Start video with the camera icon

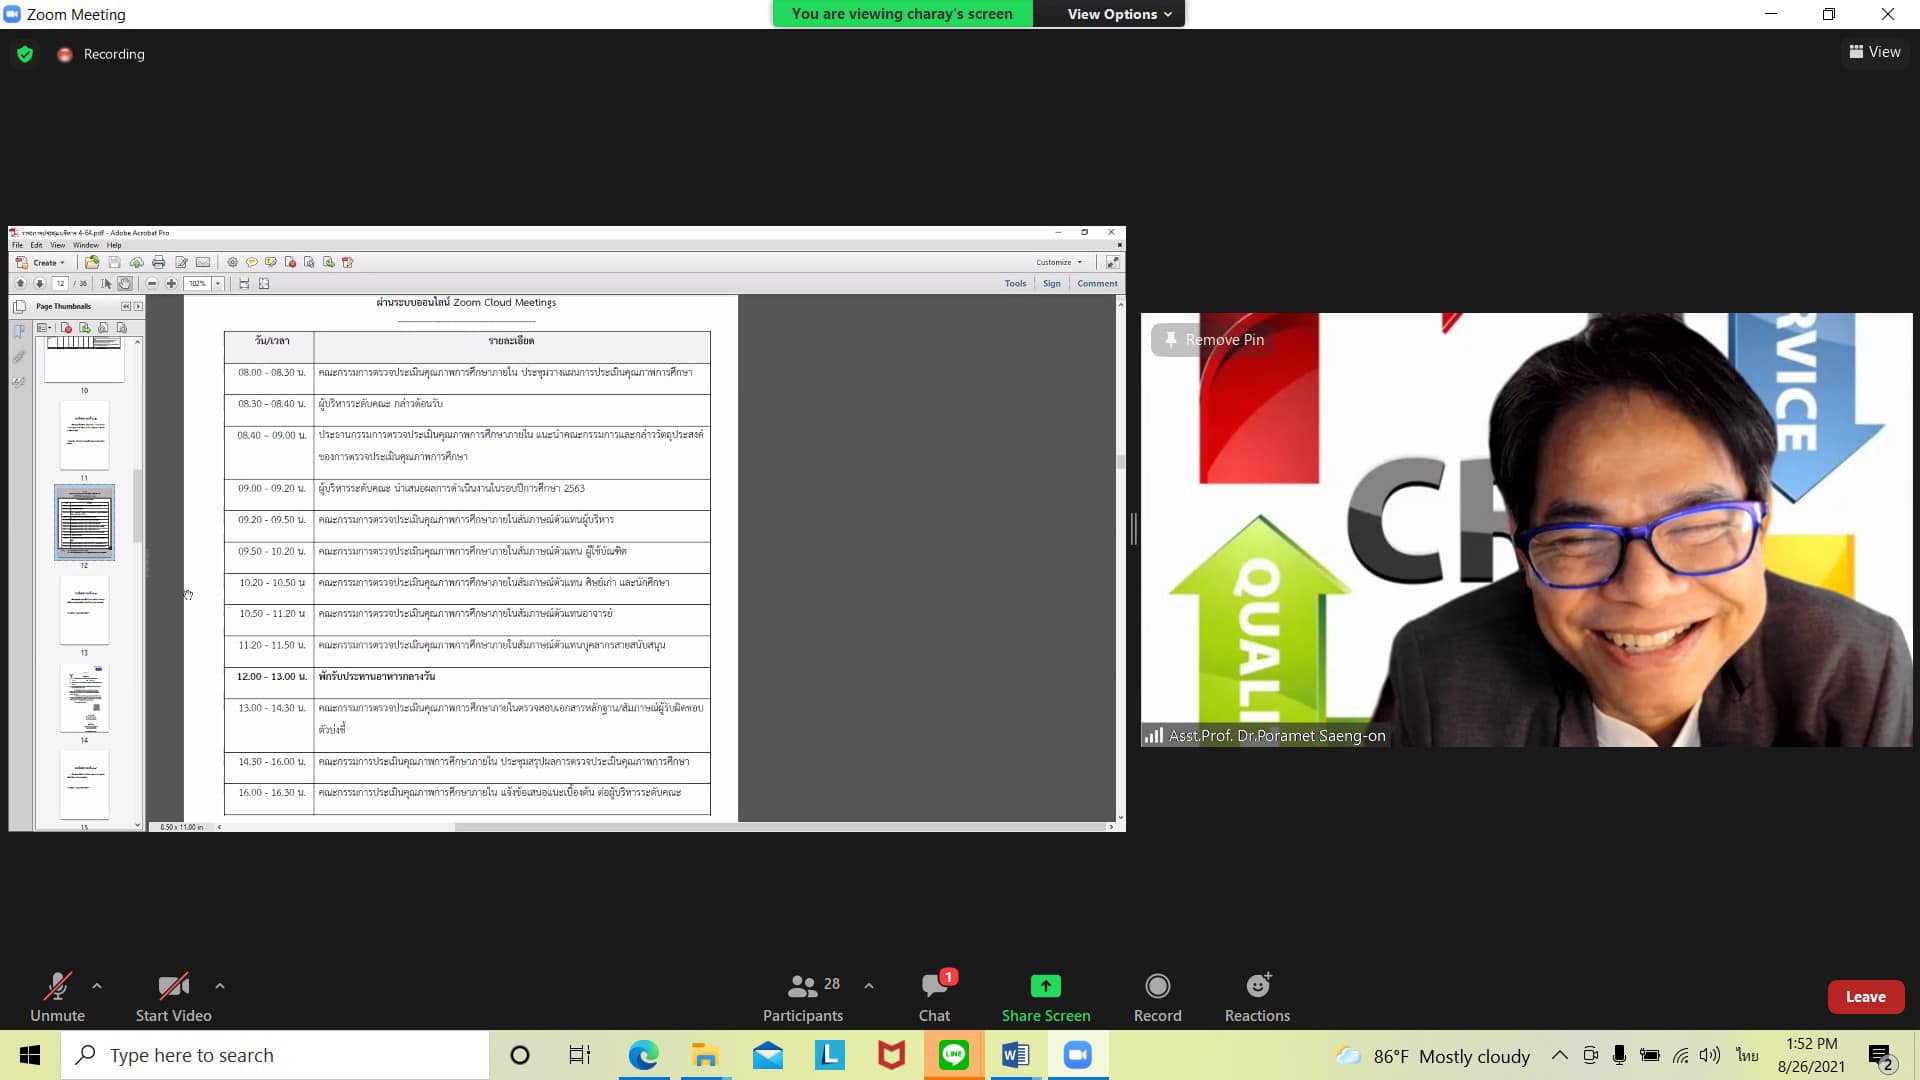click(173, 986)
